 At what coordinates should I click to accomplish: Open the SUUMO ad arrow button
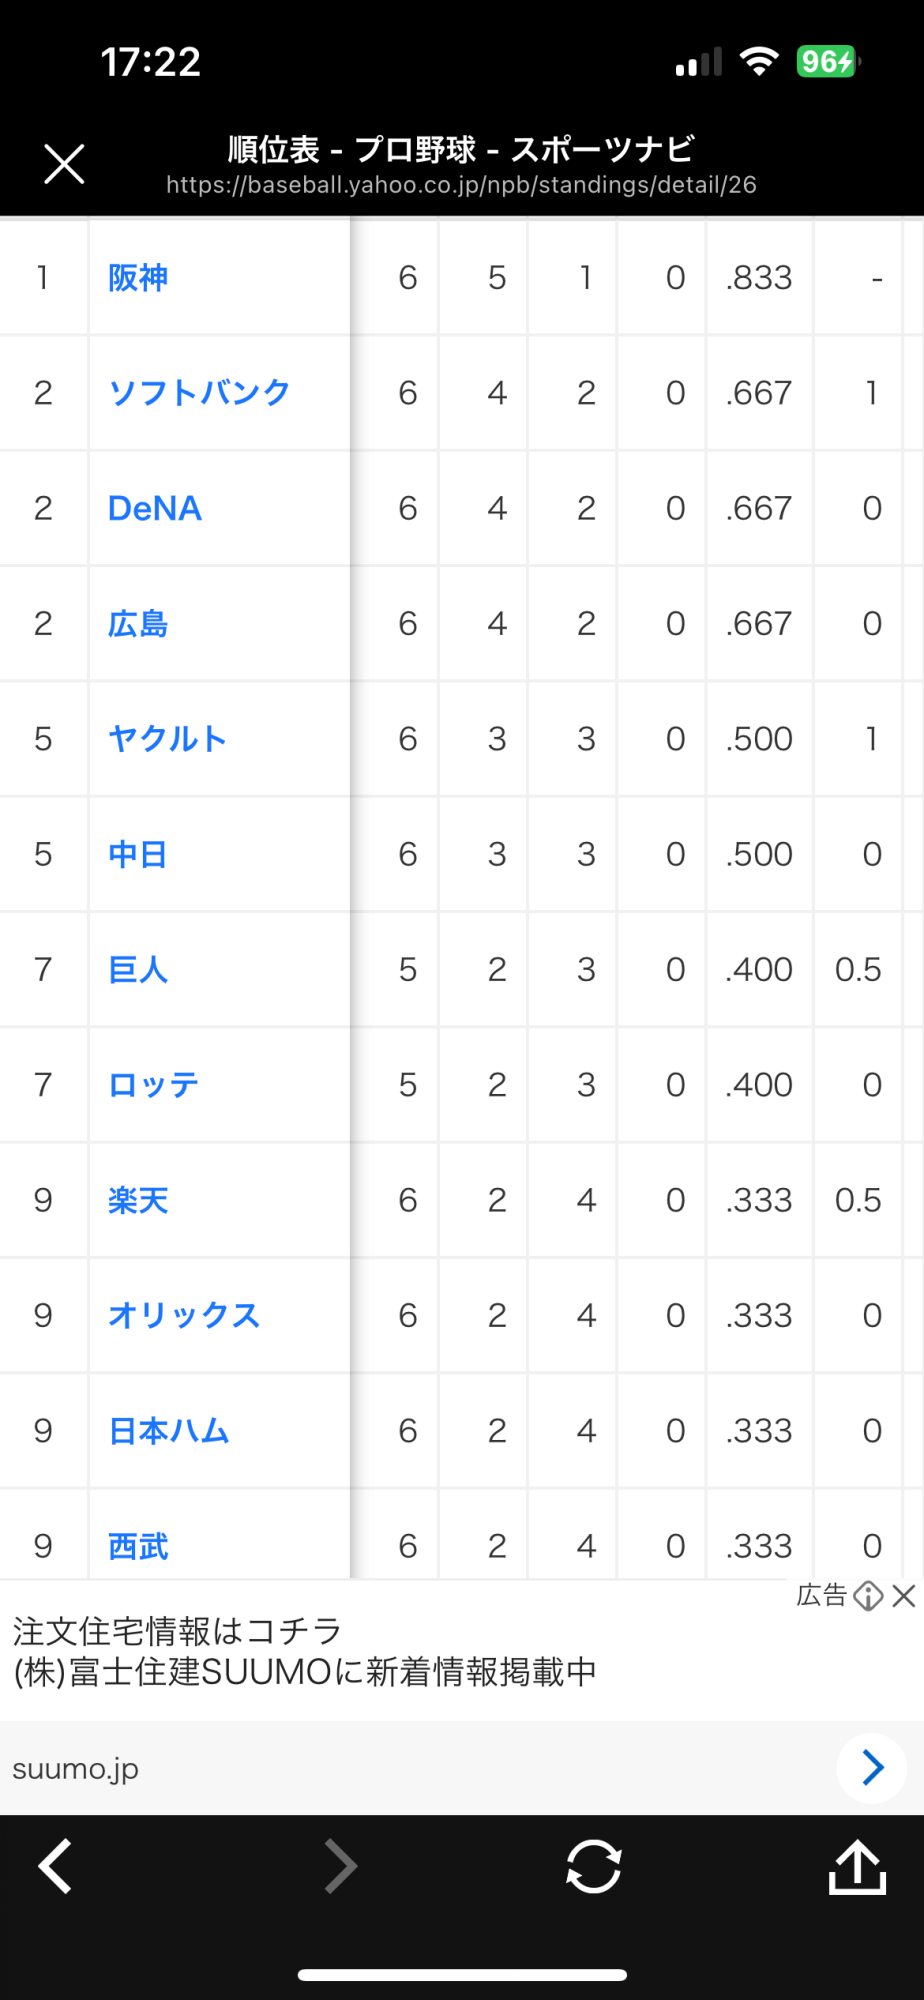click(x=872, y=1768)
